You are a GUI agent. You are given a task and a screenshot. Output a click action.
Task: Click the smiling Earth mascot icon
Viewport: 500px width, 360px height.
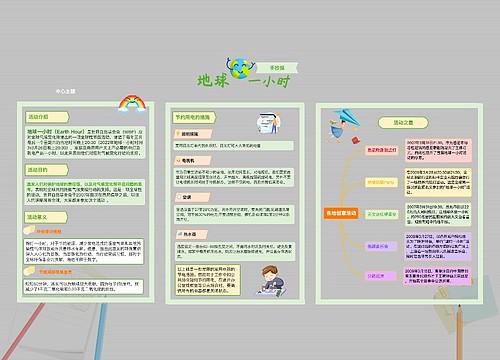[240, 68]
